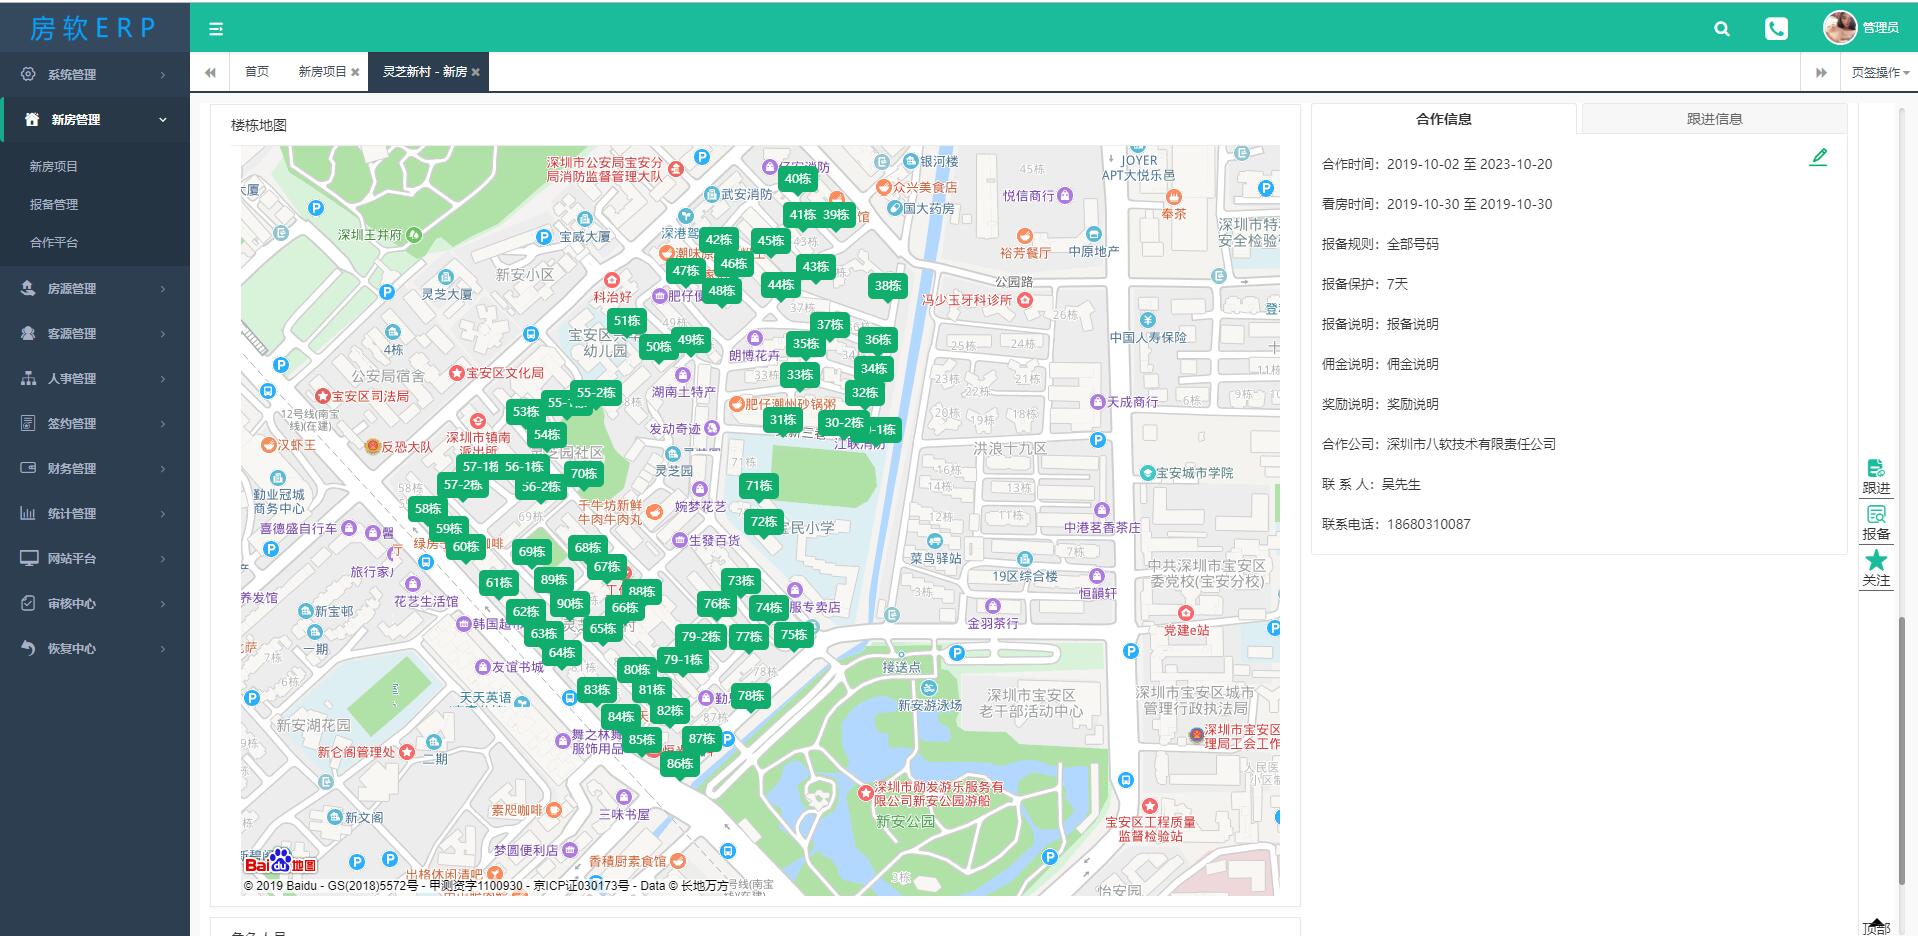This screenshot has height=936, width=1918.
Task: Select the 71栋 building marker on map
Action: (x=759, y=486)
